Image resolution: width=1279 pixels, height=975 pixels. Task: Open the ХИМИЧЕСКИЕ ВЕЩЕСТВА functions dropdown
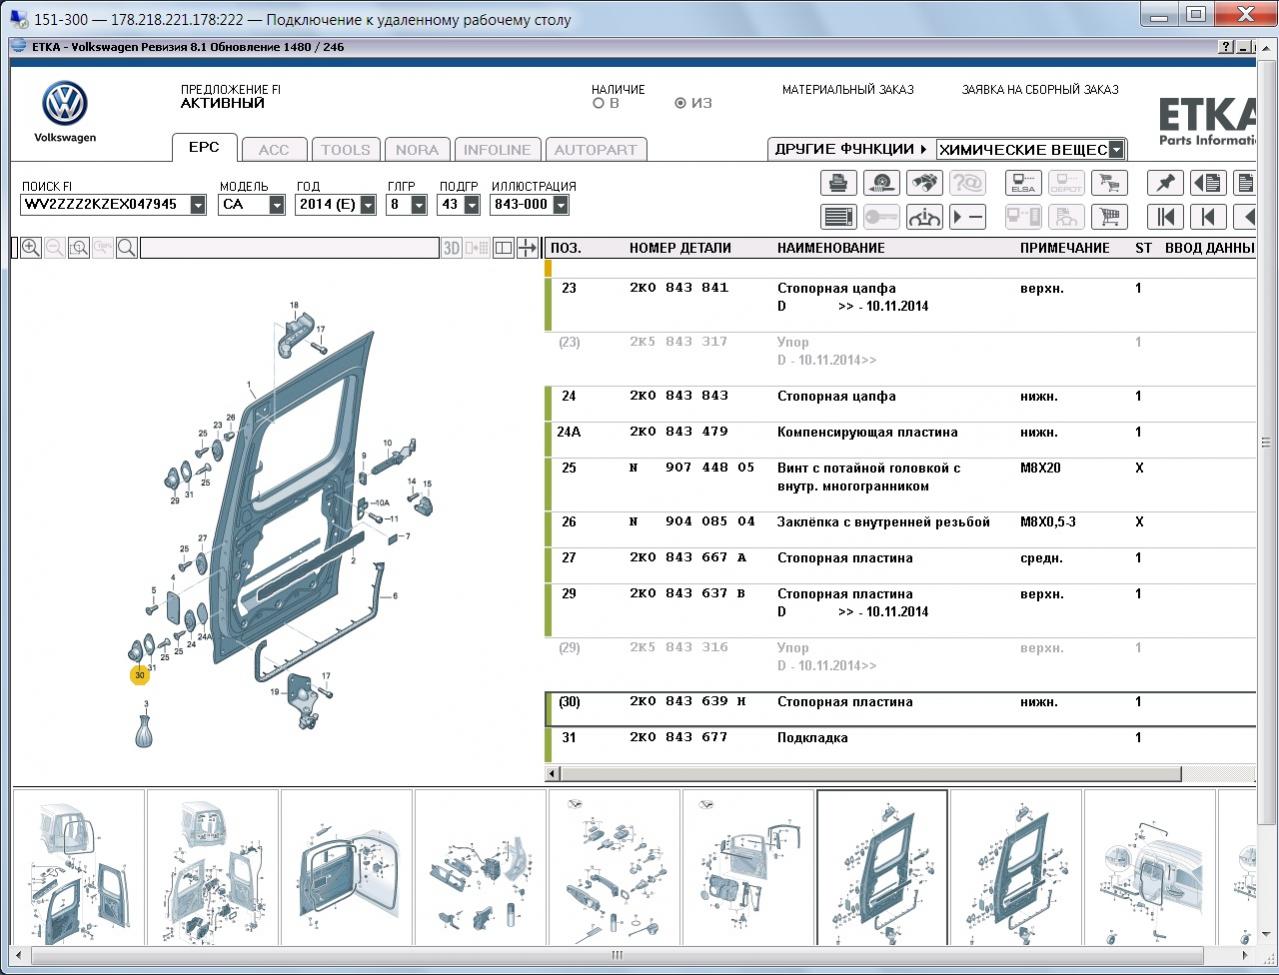point(1116,150)
